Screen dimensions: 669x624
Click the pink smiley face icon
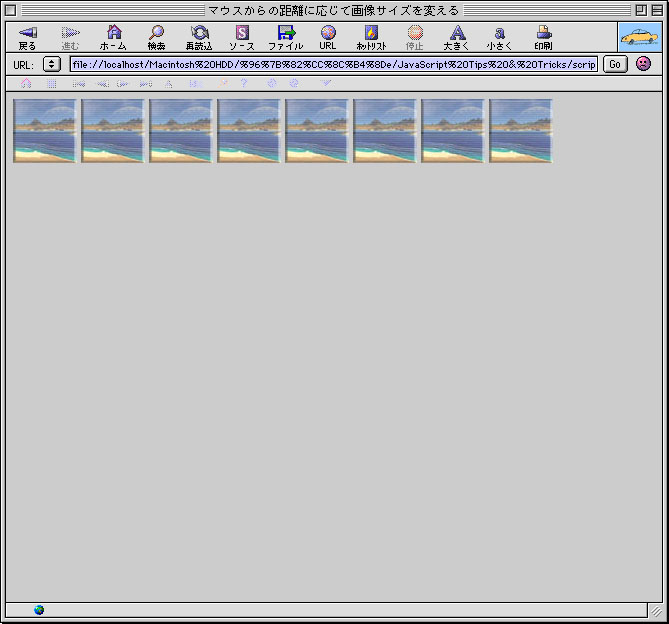click(643, 64)
